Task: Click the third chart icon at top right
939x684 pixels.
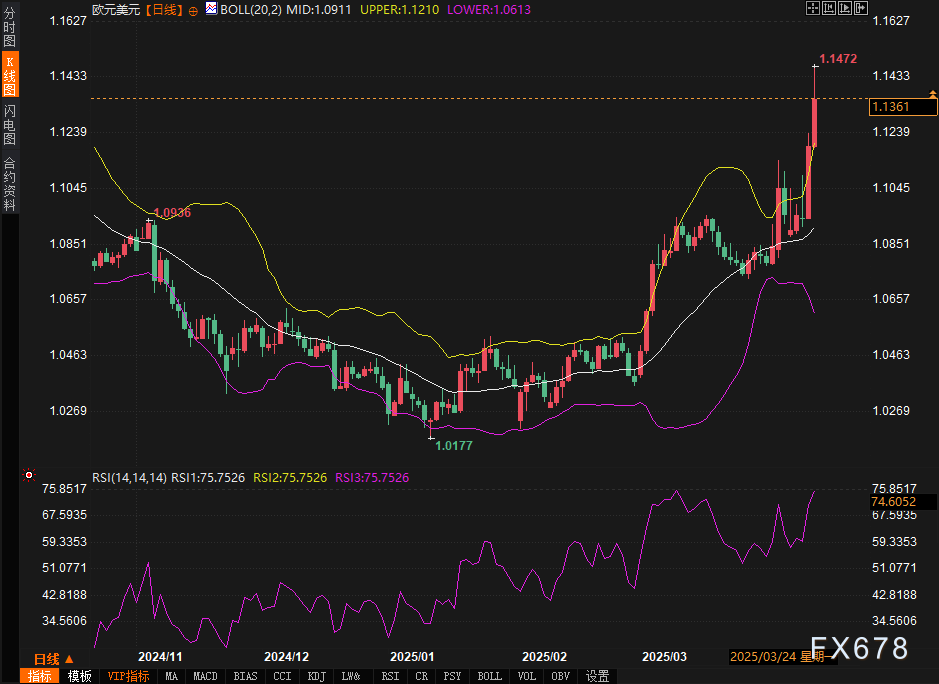Action: [843, 8]
